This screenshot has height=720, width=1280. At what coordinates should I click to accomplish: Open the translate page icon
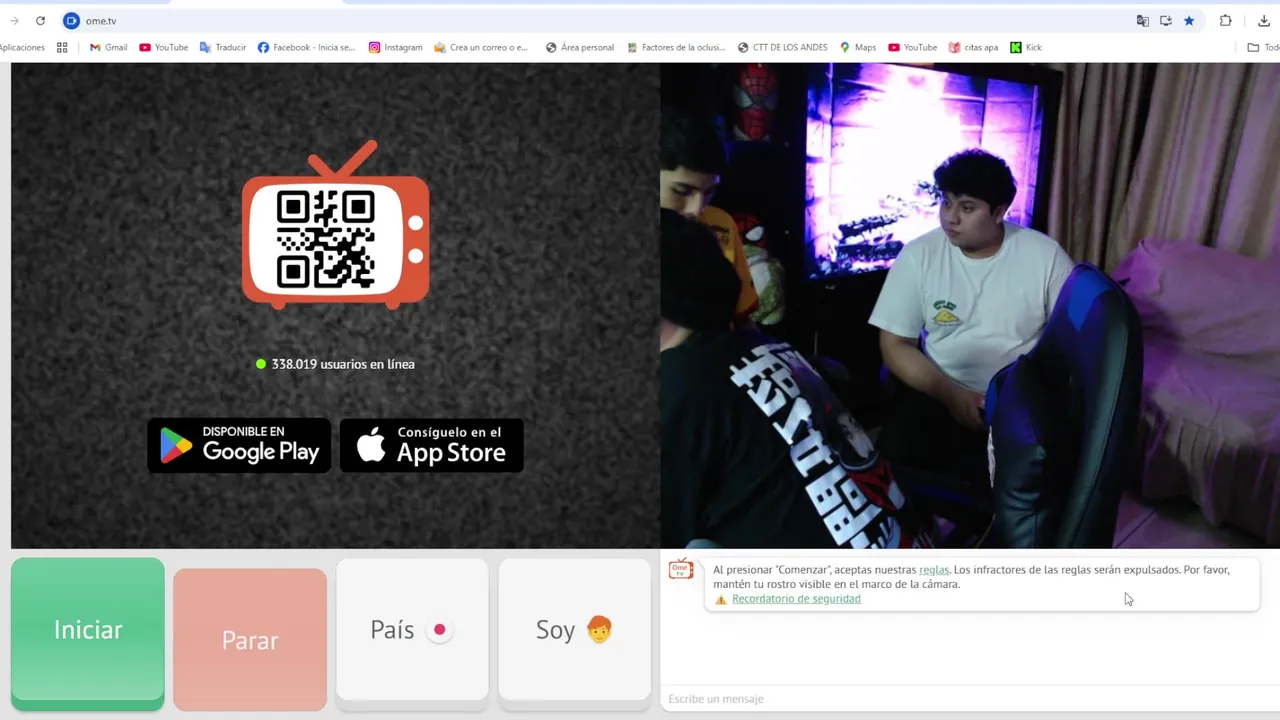[x=1142, y=20]
